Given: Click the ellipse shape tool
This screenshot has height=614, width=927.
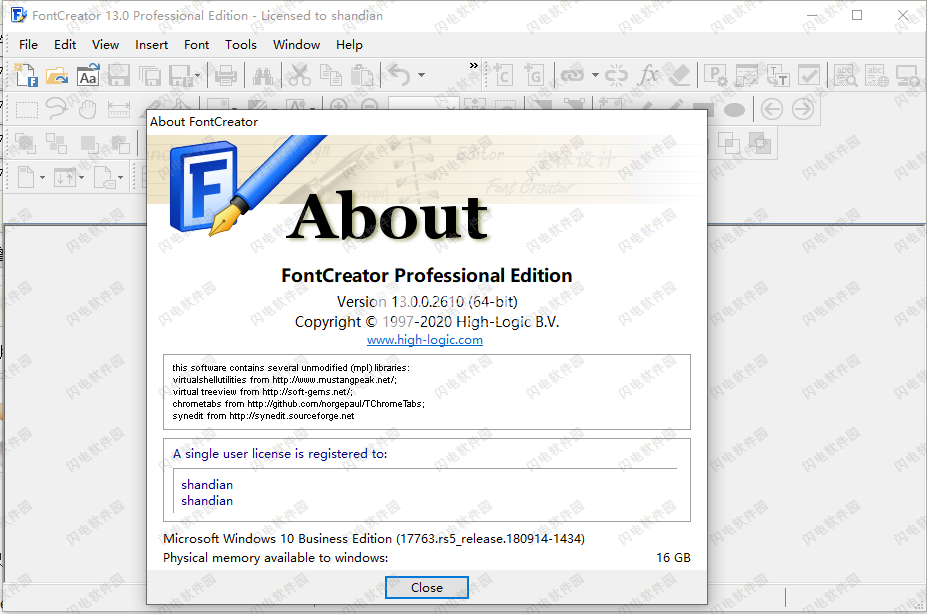Looking at the screenshot, I should point(734,110).
